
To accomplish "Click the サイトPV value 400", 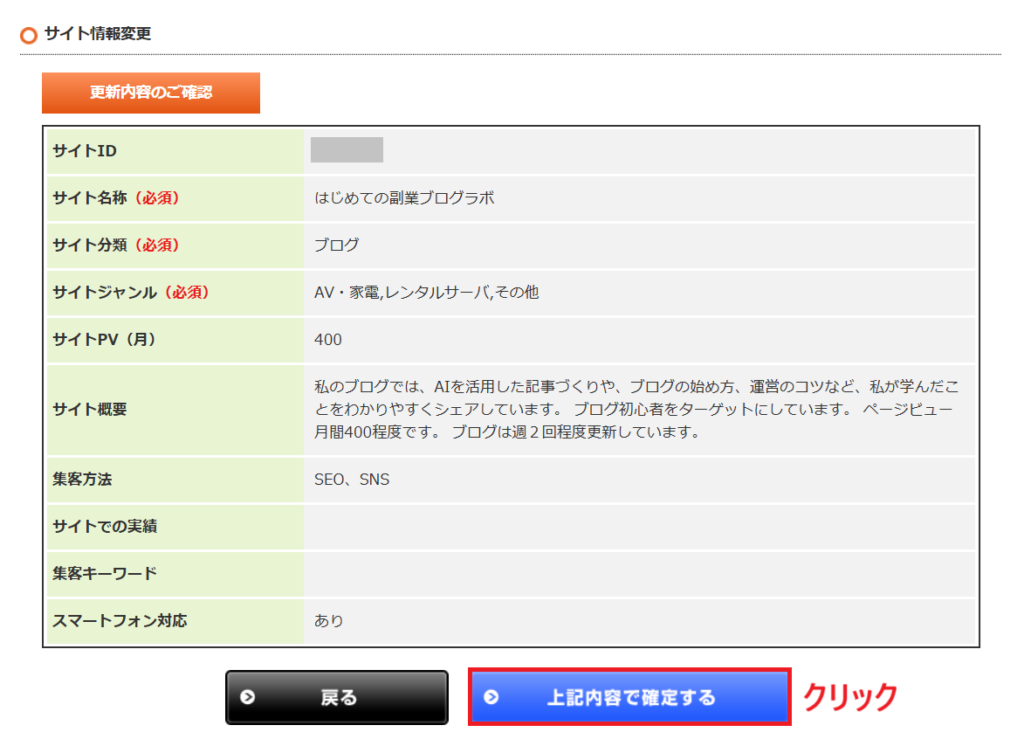I will pyautogui.click(x=328, y=340).
